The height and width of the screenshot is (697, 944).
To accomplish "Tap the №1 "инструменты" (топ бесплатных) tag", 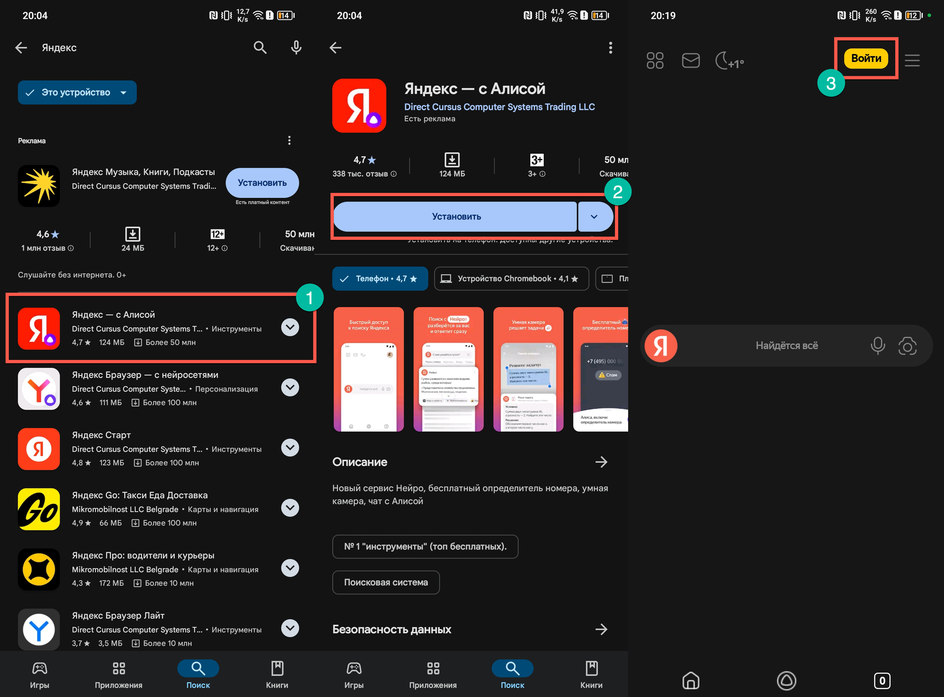I will click(x=425, y=547).
